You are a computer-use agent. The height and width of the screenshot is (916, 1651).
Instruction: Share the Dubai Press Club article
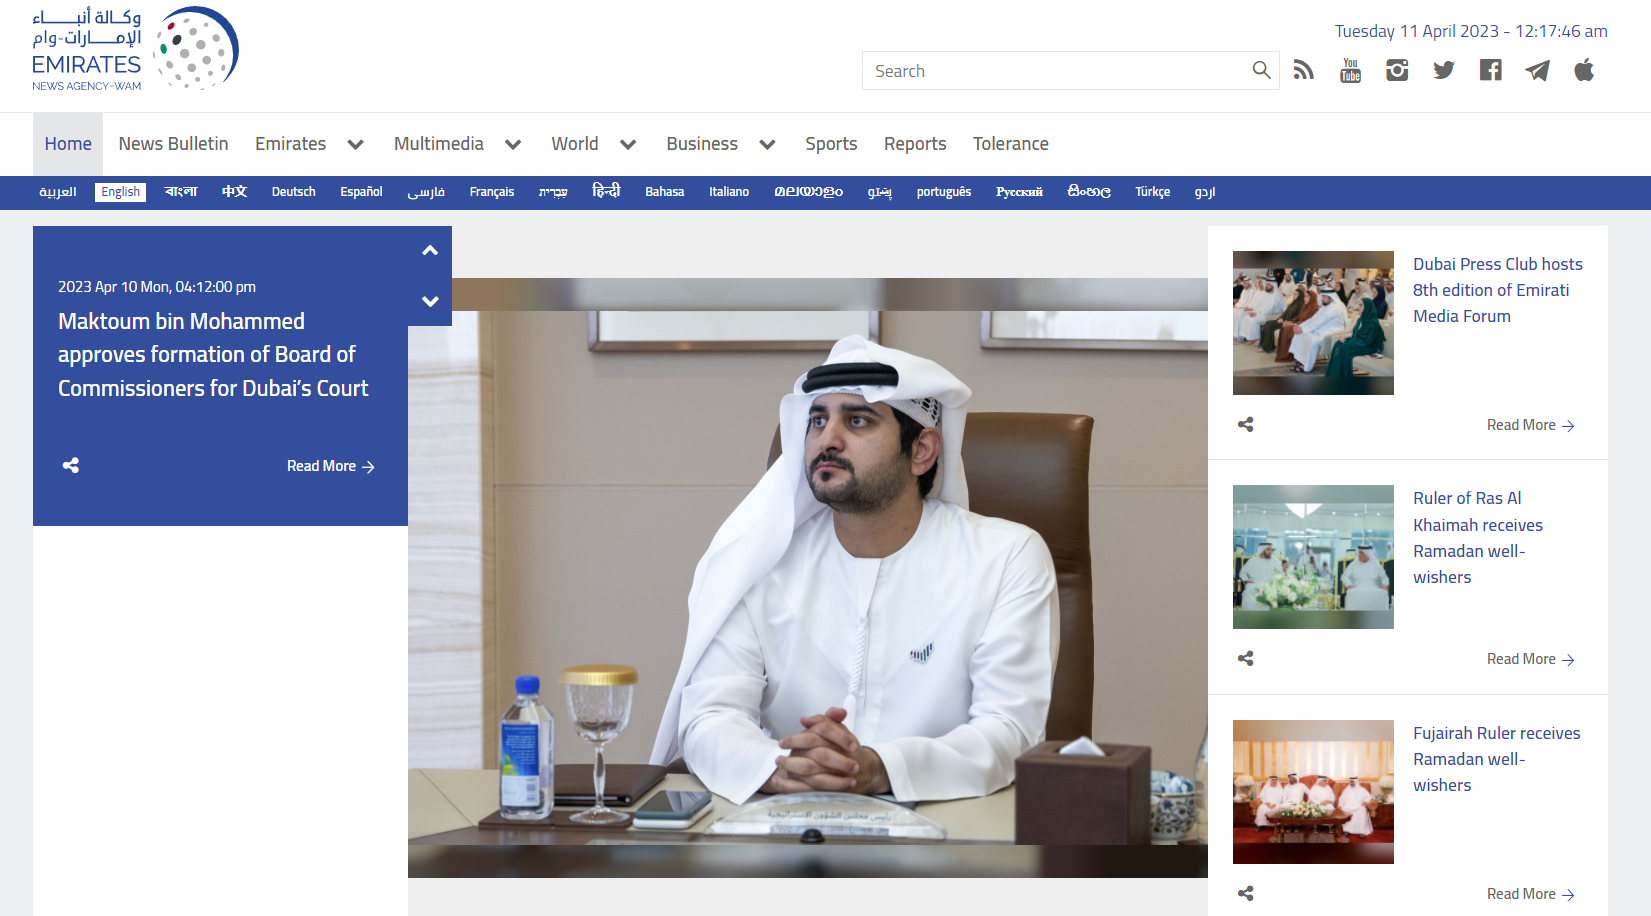pyautogui.click(x=1245, y=425)
